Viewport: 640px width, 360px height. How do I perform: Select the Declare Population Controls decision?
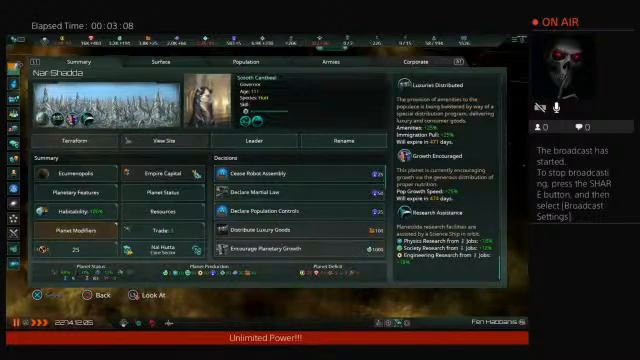pos(299,211)
